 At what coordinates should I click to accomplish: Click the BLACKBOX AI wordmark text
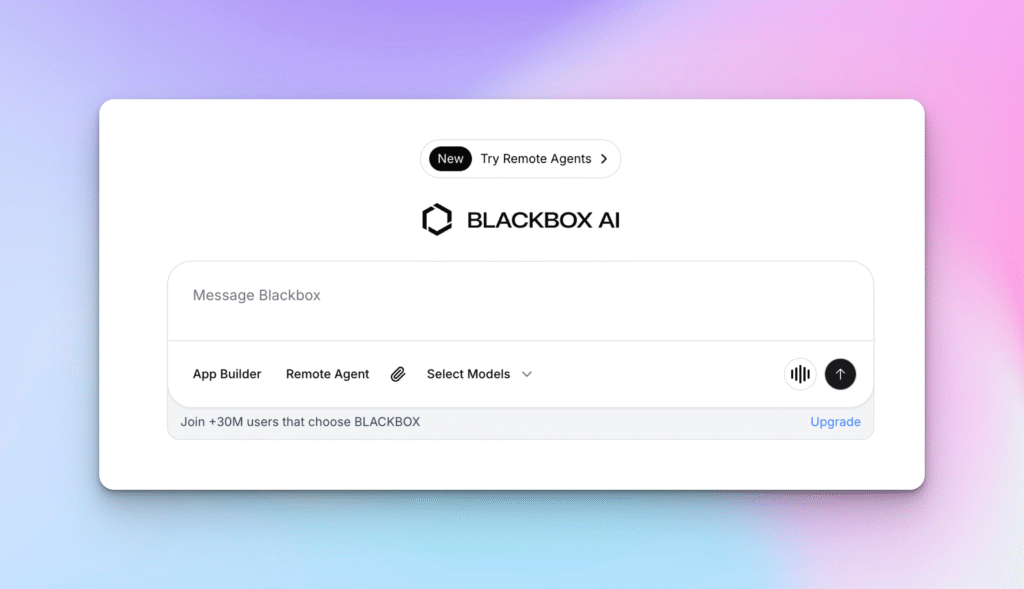543,220
